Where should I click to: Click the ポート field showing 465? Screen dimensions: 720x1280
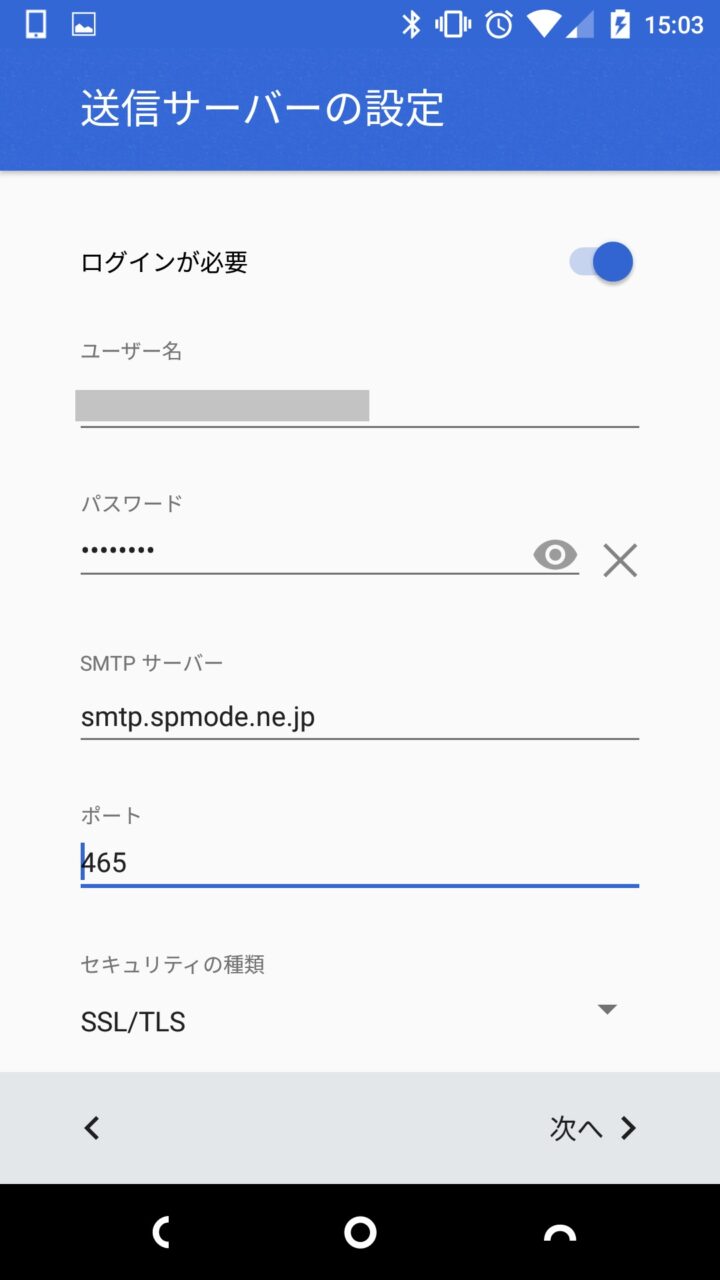pos(358,862)
